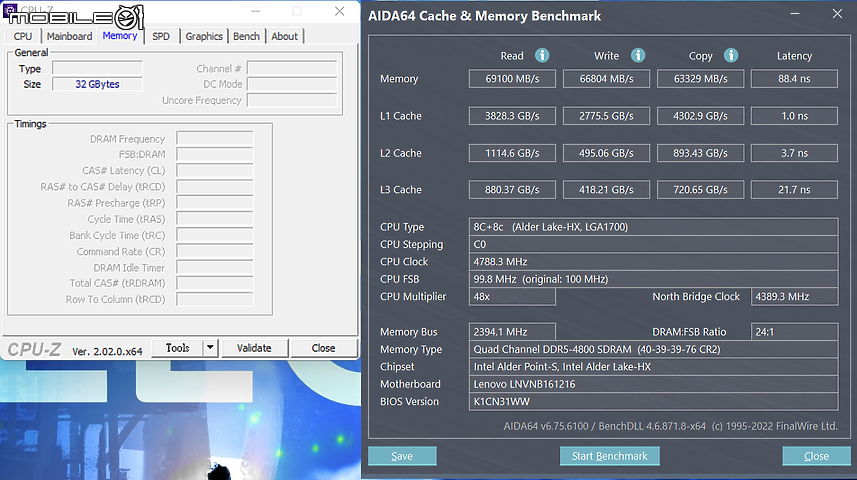This screenshot has width=857, height=480.
Task: Click the L2 Cache Read value 1114.6 GB/s
Action: tap(512, 153)
